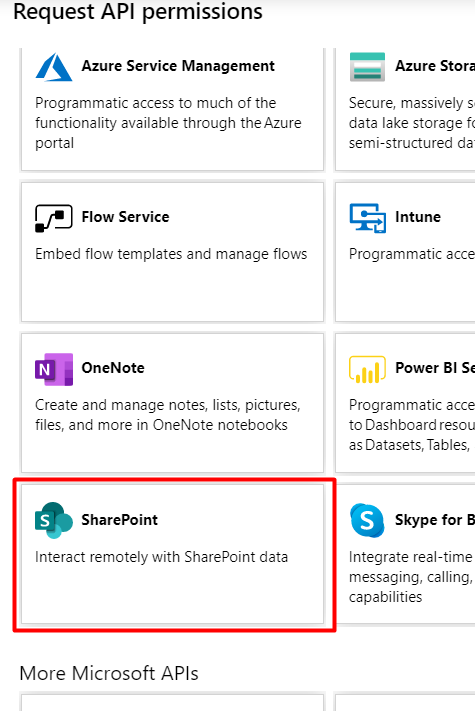The width and height of the screenshot is (475, 711).
Task: Select the SharePoint API title
Action: tap(120, 520)
